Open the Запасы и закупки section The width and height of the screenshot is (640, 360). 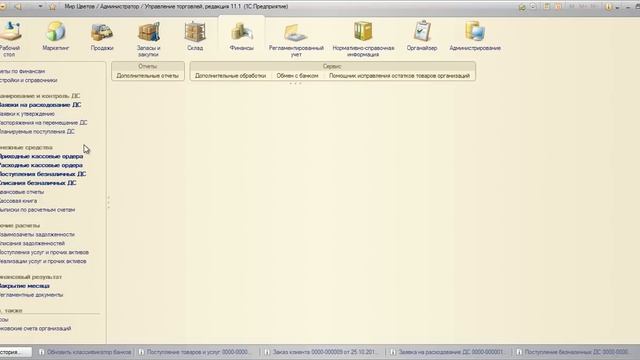tap(148, 39)
